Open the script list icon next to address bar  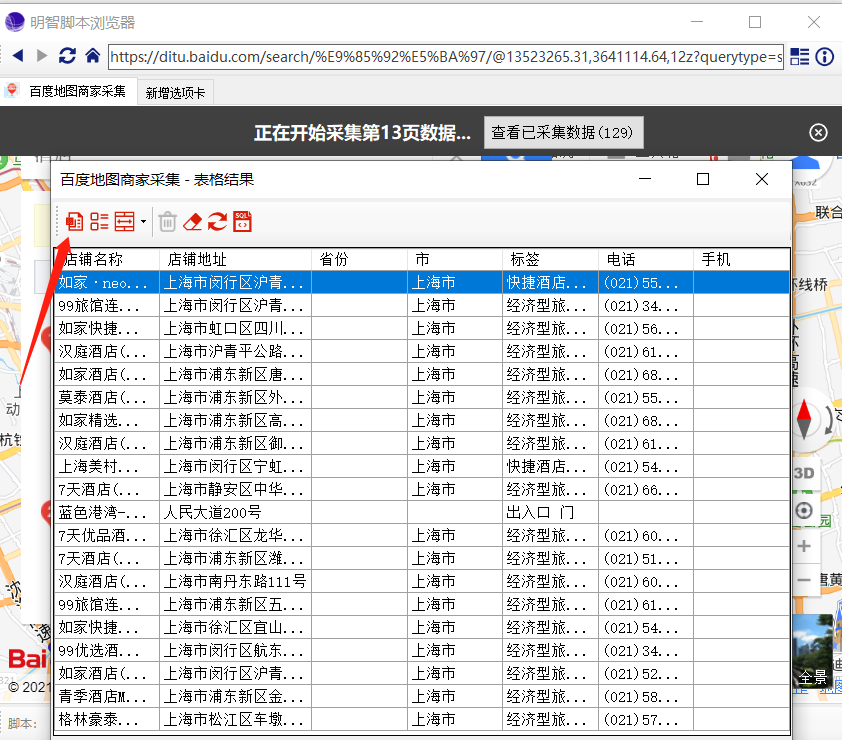pos(800,56)
